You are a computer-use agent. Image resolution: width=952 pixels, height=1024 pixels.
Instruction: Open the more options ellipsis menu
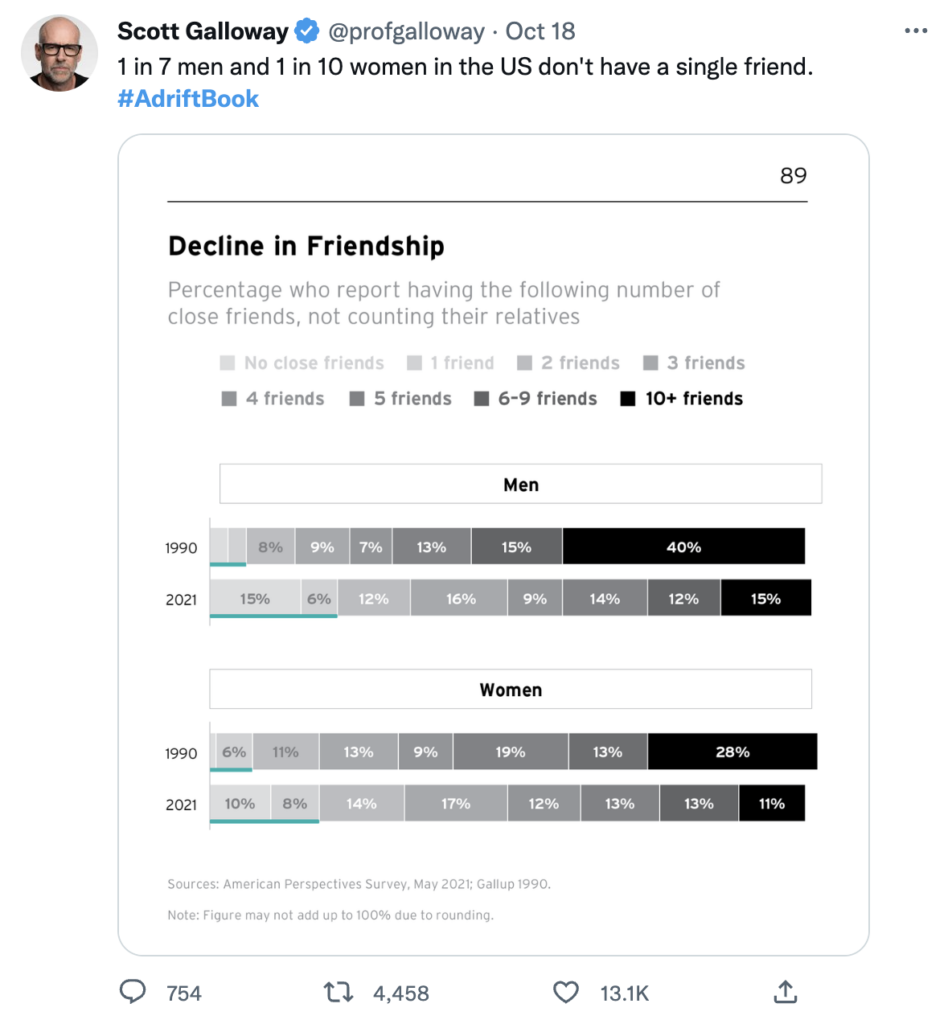[916, 30]
